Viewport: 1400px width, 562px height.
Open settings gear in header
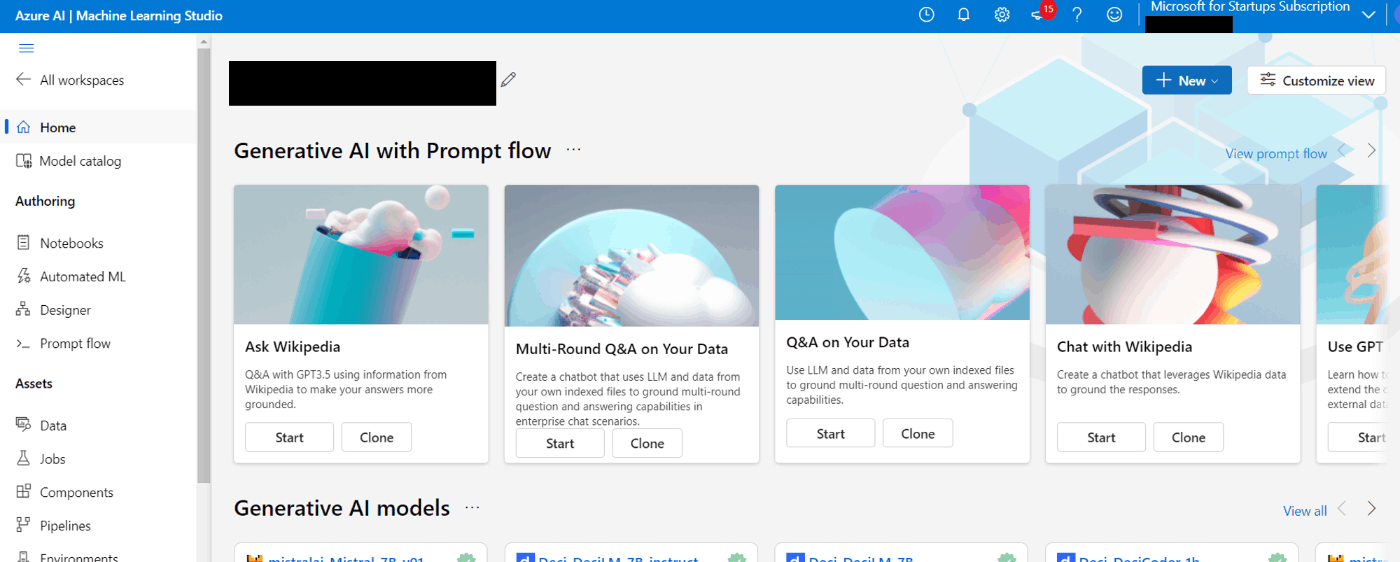pos(1002,15)
